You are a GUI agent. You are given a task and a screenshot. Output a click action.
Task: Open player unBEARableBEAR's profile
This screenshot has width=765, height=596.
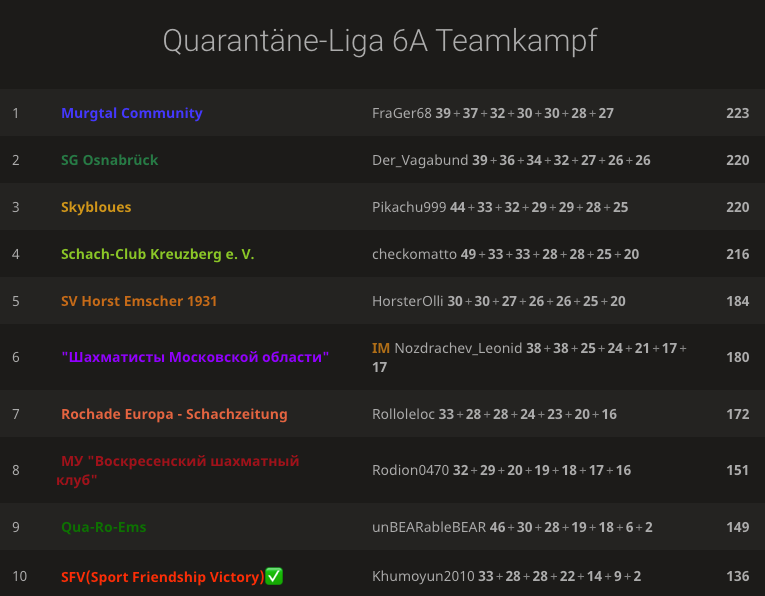pyautogui.click(x=429, y=527)
